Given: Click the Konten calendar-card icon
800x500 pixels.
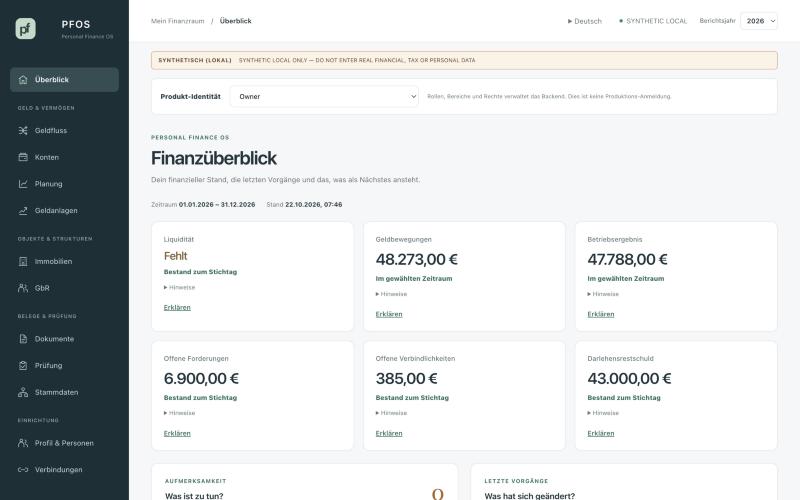Looking at the screenshot, I should pos(23,157).
